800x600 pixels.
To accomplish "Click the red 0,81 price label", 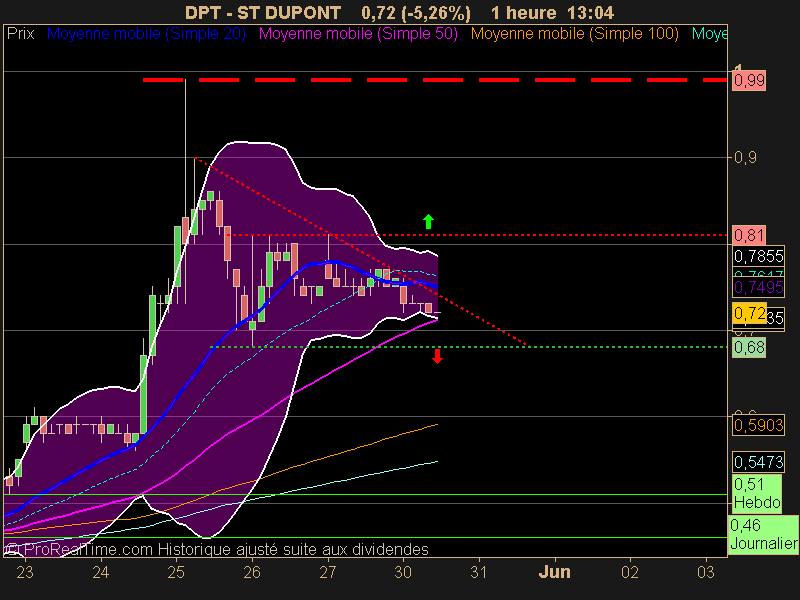I will (749, 235).
